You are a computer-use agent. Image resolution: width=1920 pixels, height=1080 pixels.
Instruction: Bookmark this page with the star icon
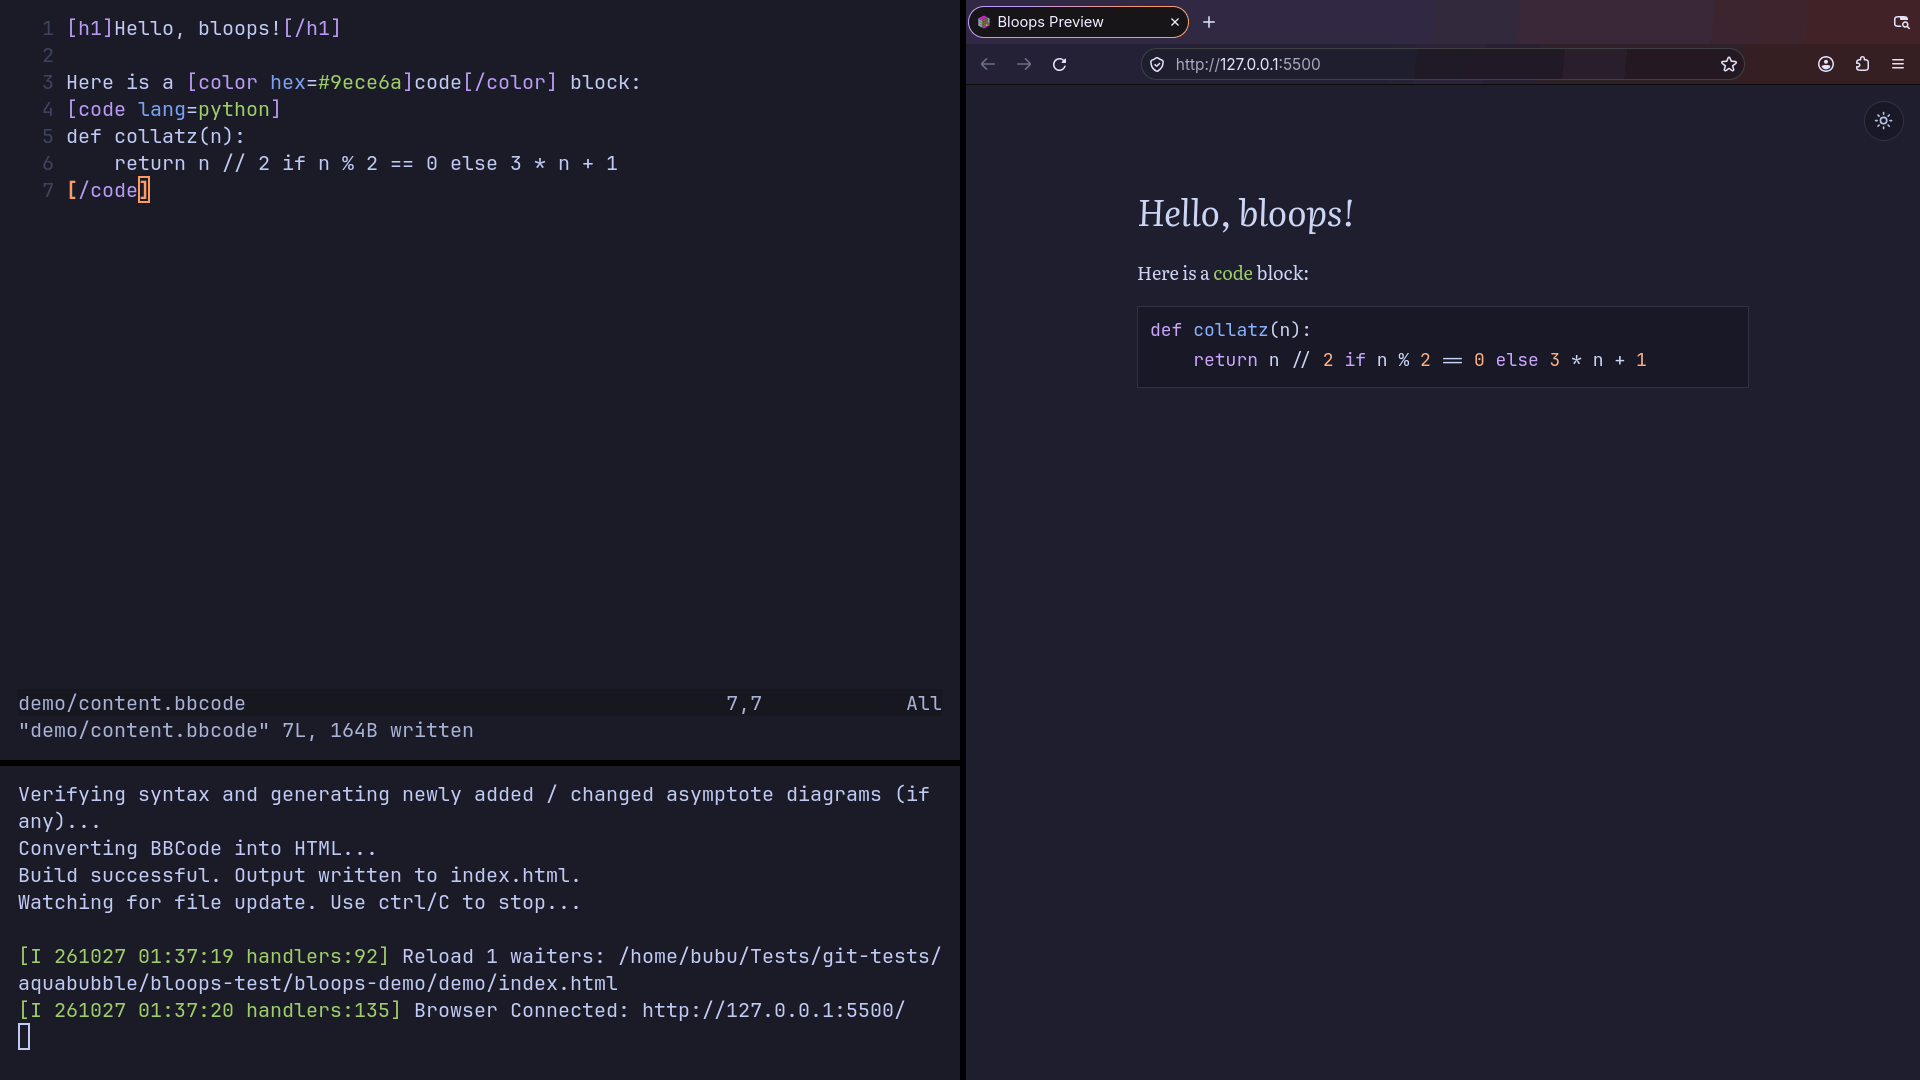pyautogui.click(x=1729, y=64)
